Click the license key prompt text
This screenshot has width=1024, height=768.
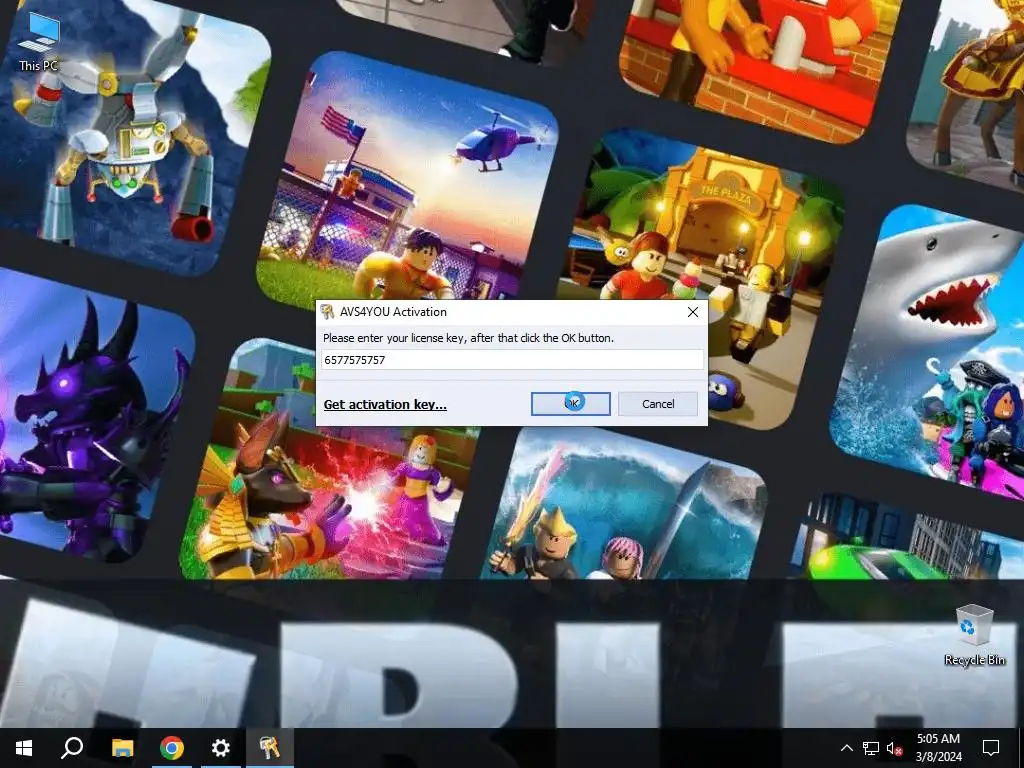pyautogui.click(x=468, y=338)
